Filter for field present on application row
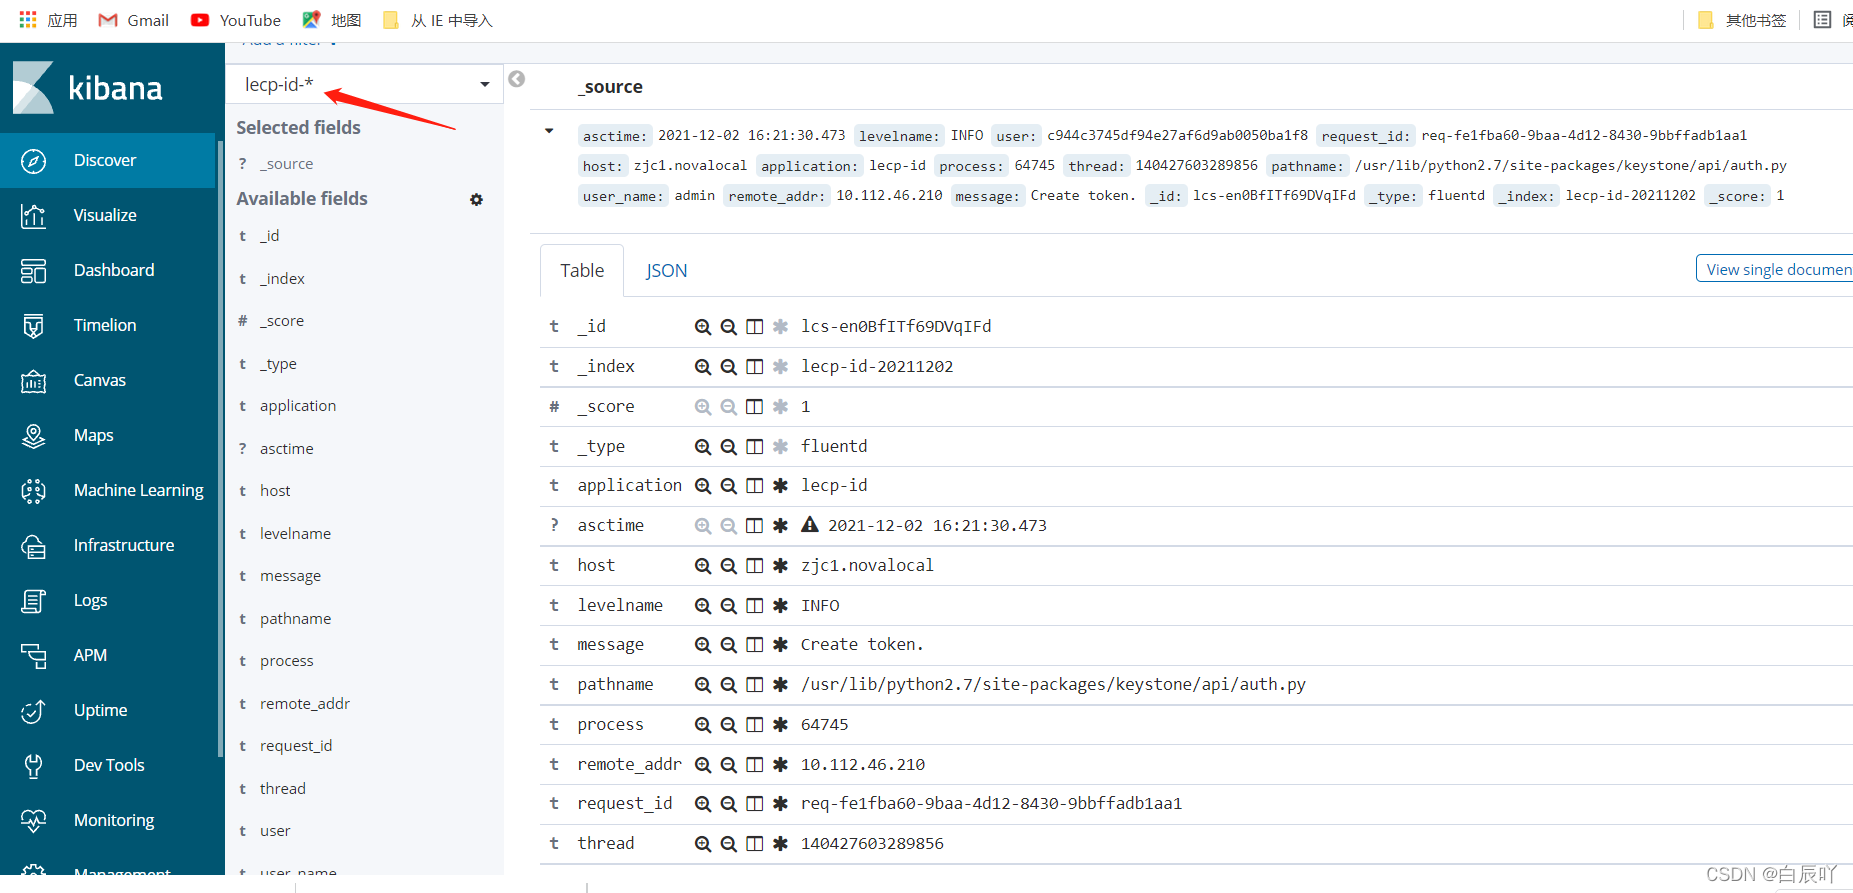The image size is (1853, 893). coord(781,486)
